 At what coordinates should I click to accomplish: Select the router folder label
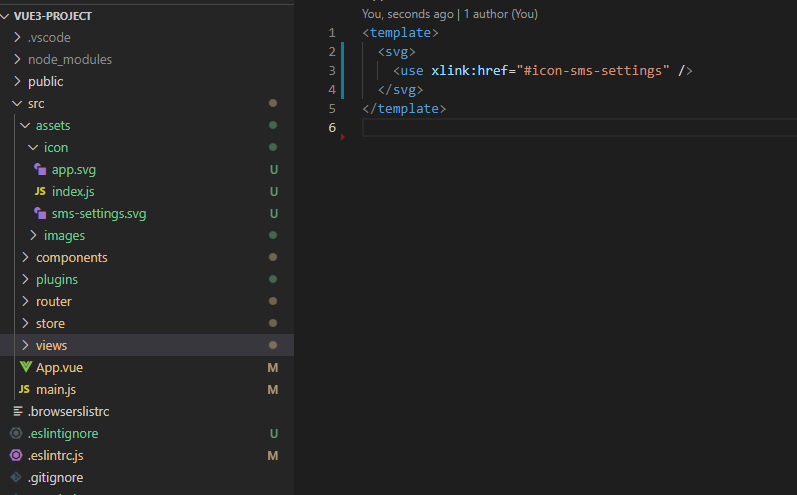[x=53, y=302]
